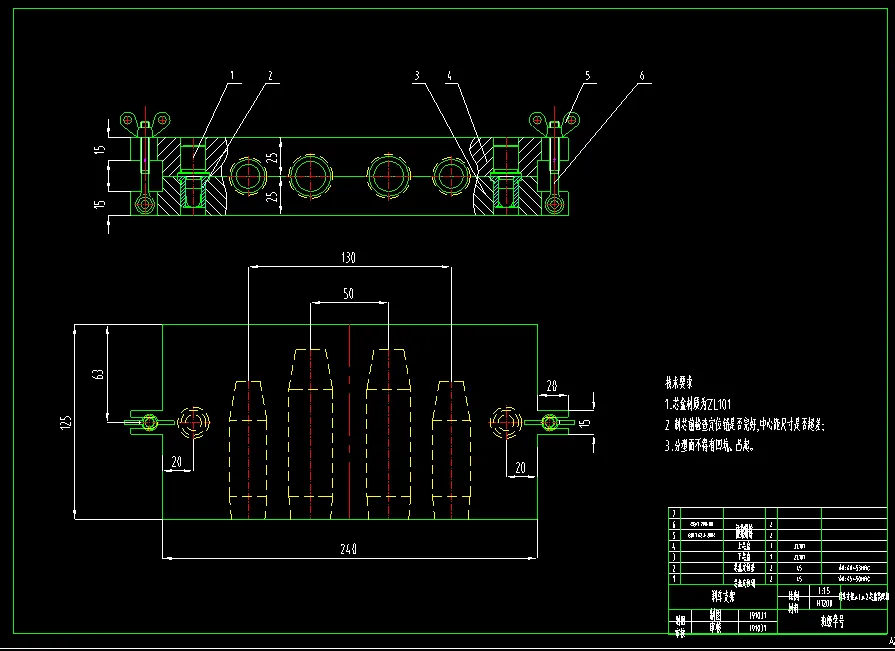Select technical requirement note number 3
Image resolution: width=895 pixels, height=651 pixels.
point(710,446)
